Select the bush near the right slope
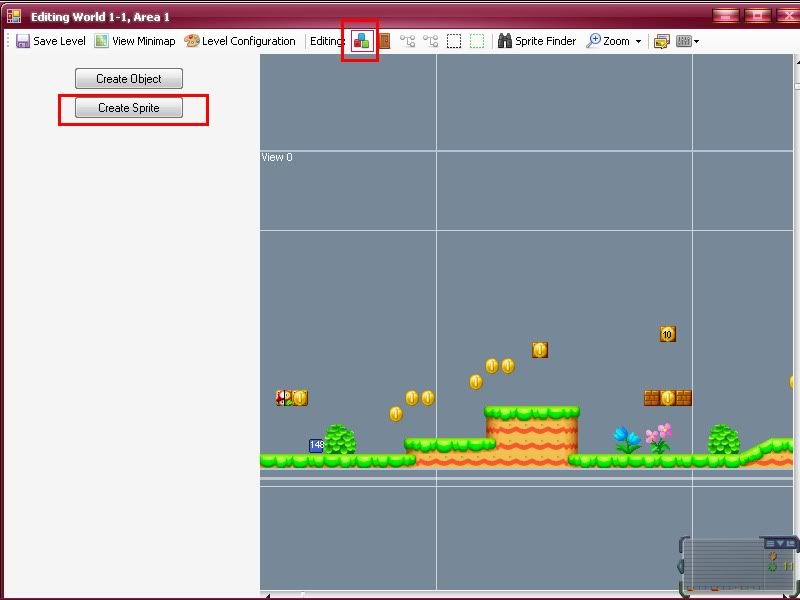Screen dimensions: 800x600 723,439
